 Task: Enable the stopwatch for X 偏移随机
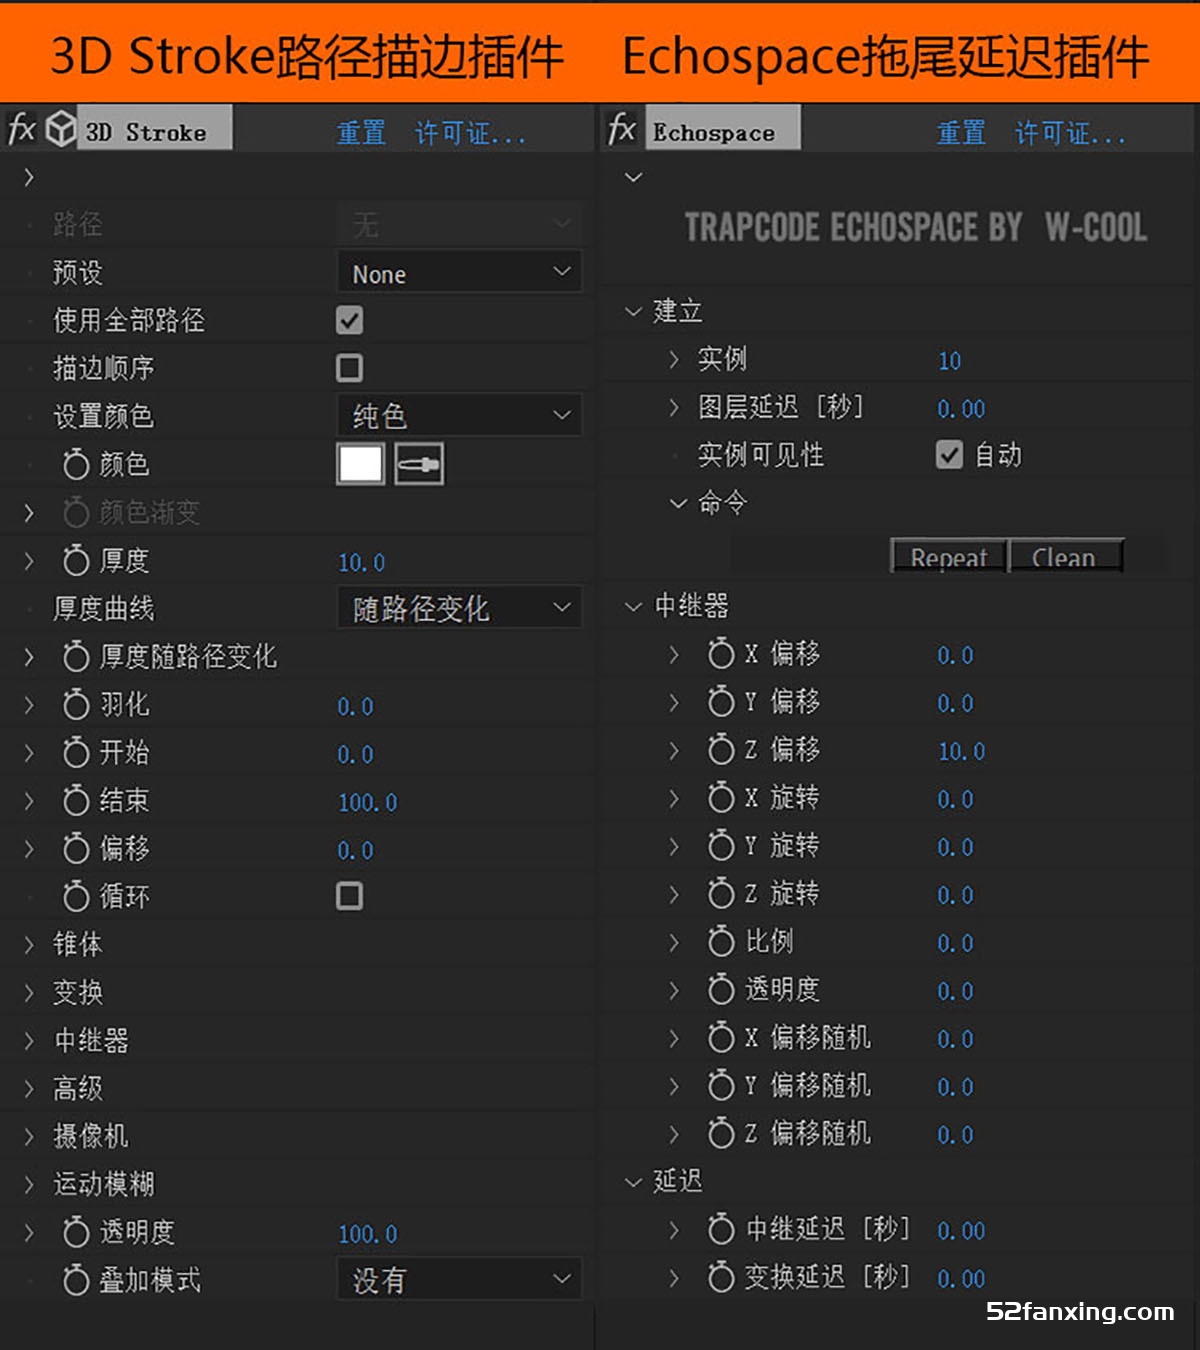(721, 1038)
